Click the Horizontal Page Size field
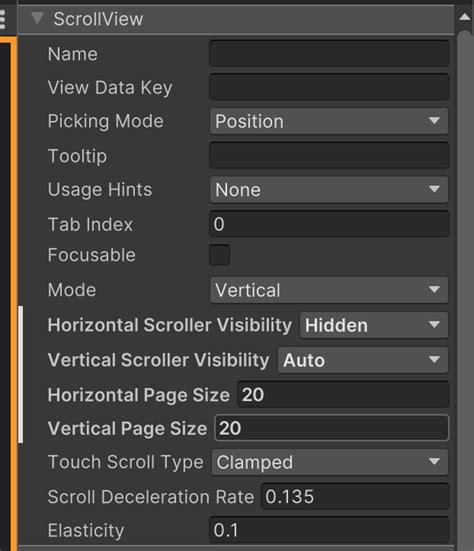Screen dimensions: 474x551 click(343, 394)
